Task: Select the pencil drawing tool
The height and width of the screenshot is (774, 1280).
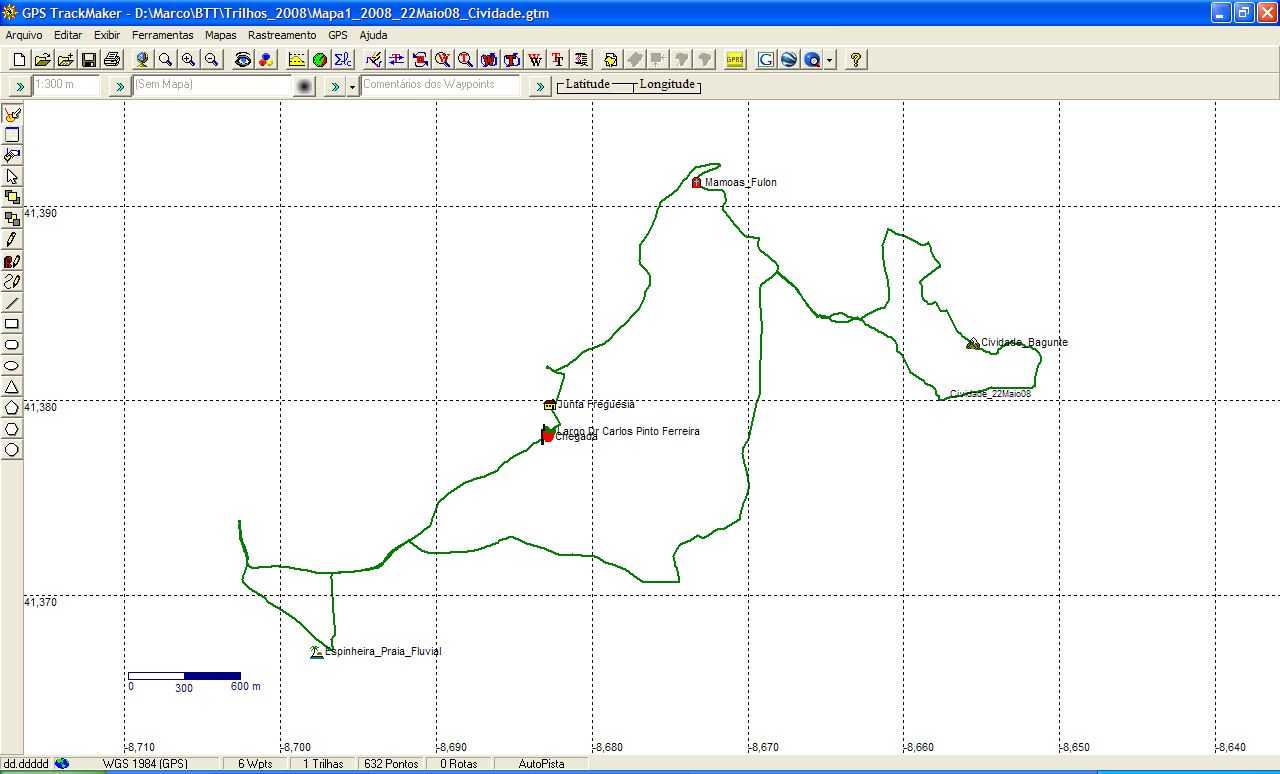Action: pos(12,239)
